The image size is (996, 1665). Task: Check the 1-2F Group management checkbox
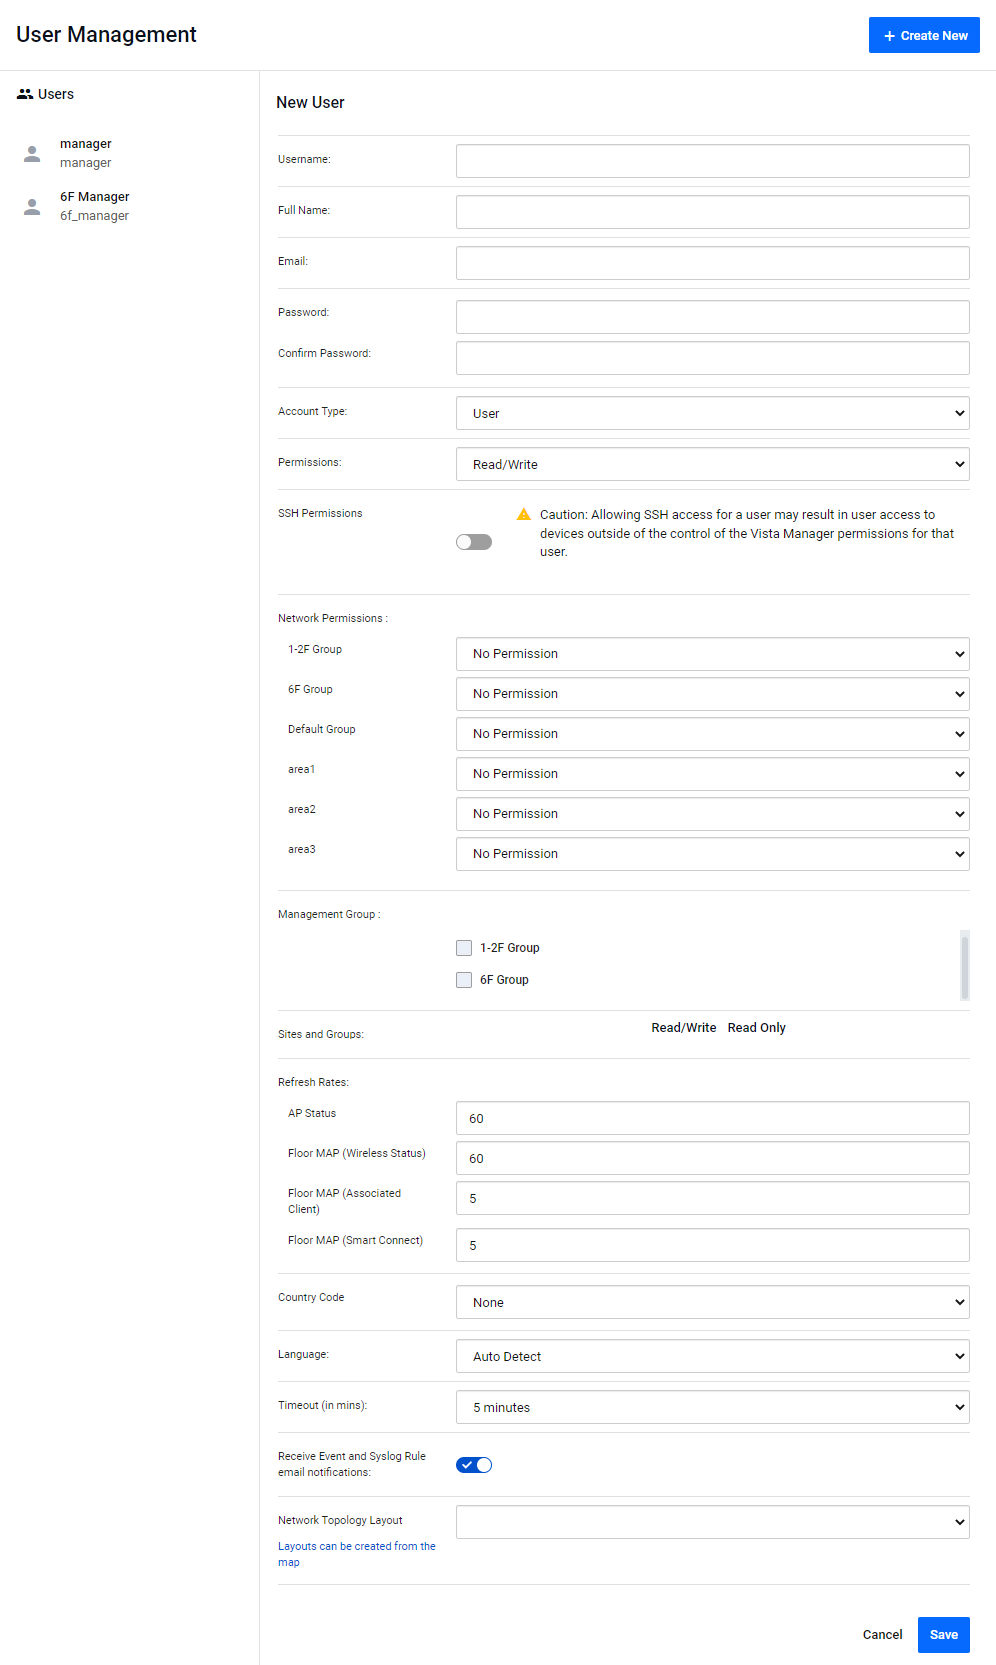(x=464, y=948)
